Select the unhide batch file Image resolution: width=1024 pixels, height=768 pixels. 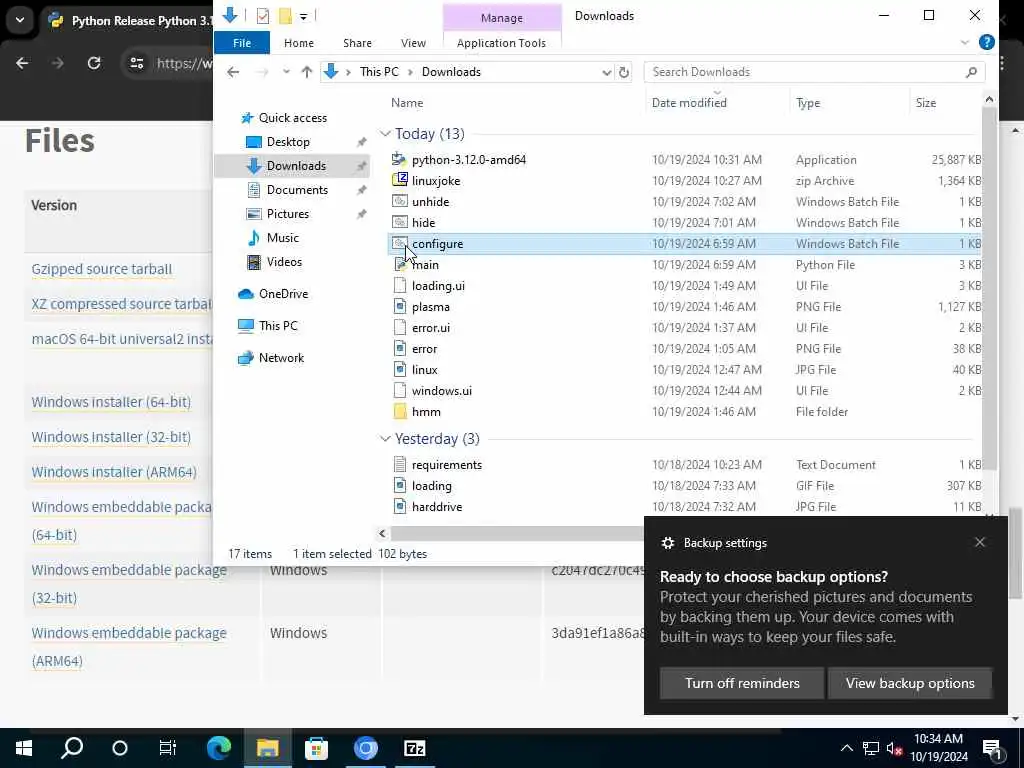[x=430, y=202]
